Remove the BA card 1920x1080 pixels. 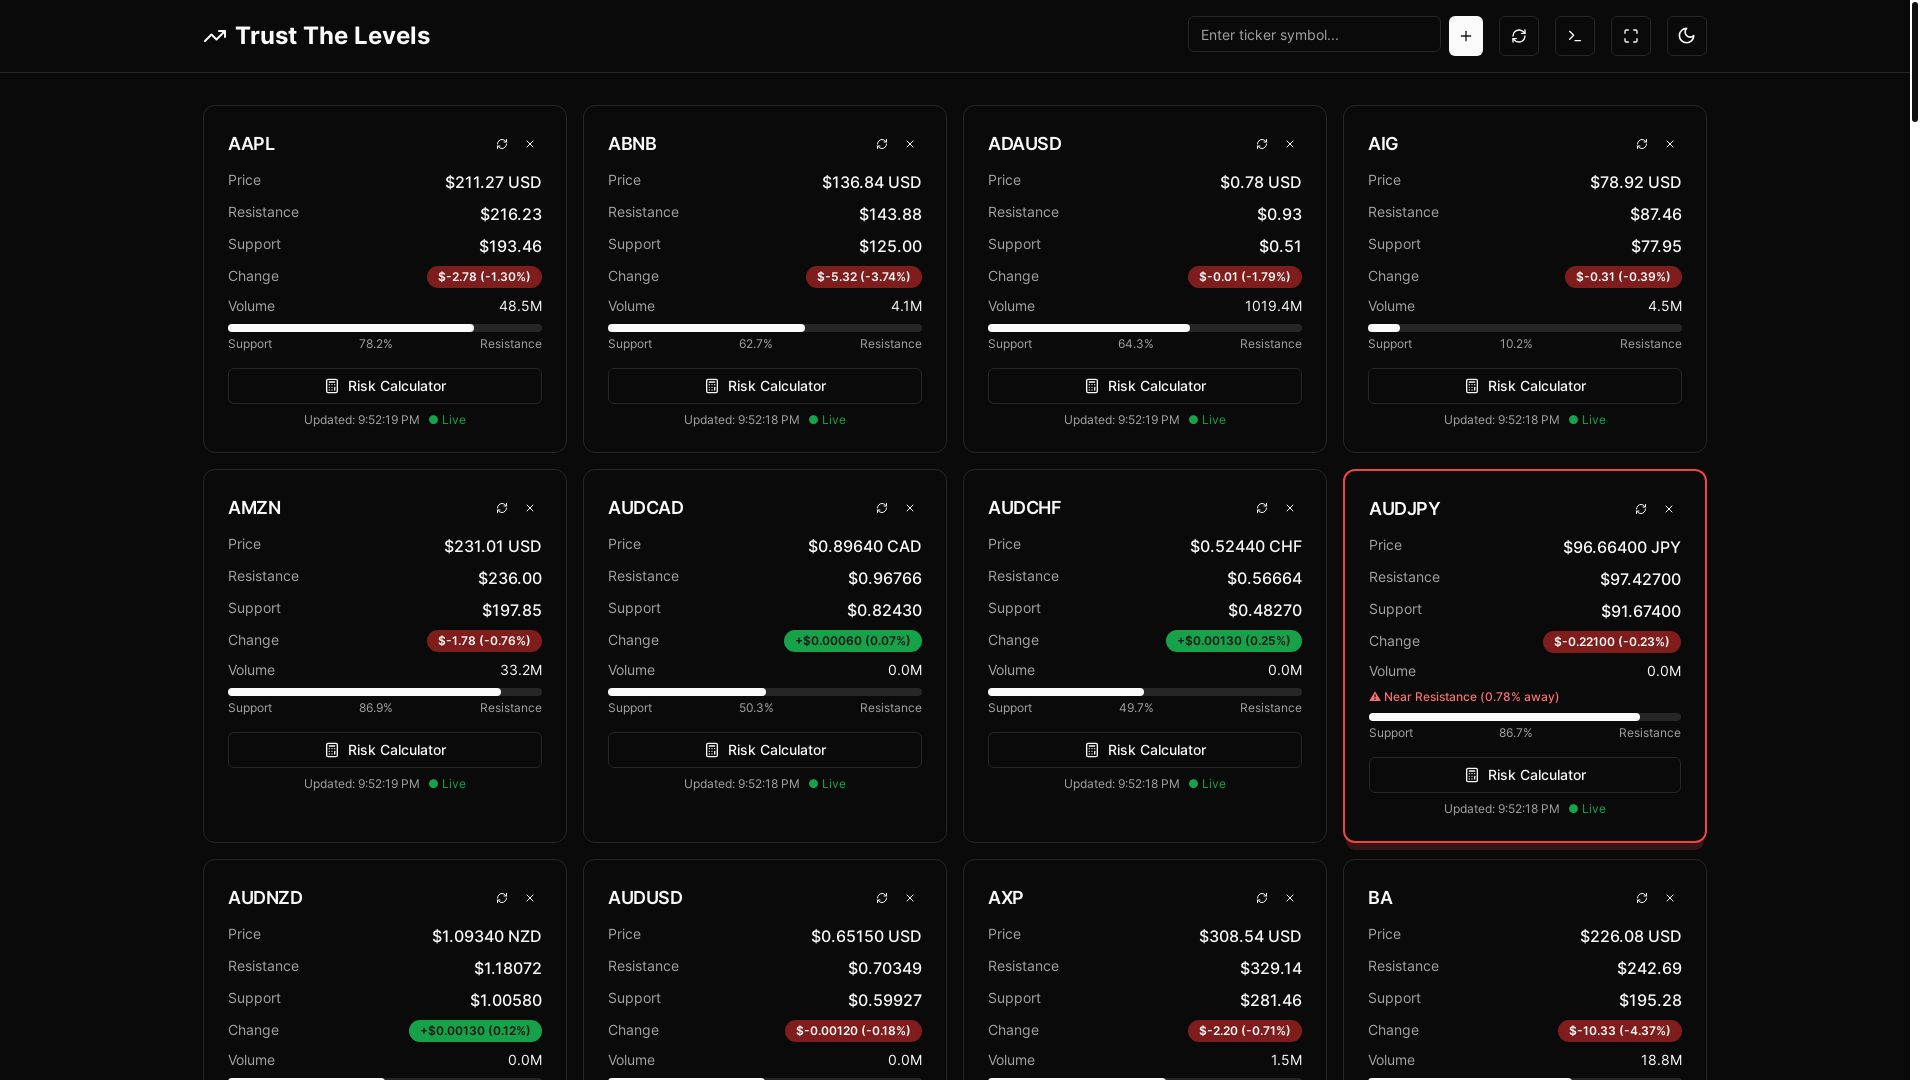tap(1670, 898)
